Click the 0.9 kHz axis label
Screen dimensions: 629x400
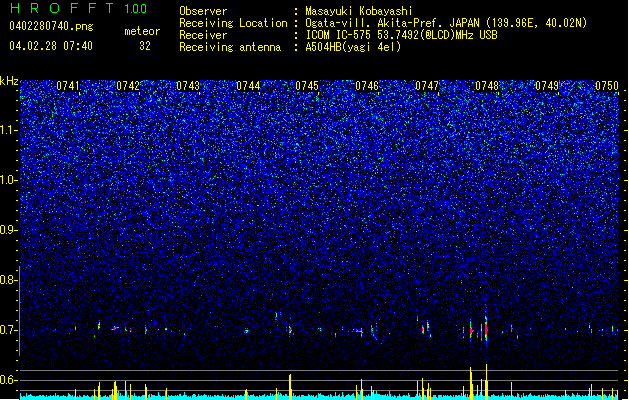coord(8,230)
